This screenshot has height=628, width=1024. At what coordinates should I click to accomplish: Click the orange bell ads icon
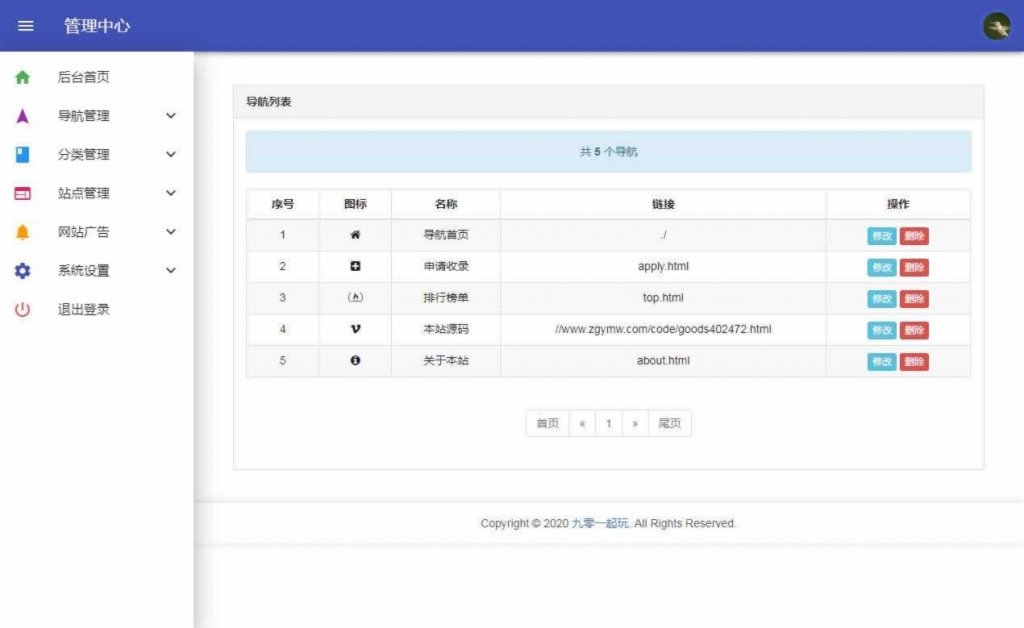click(22, 232)
